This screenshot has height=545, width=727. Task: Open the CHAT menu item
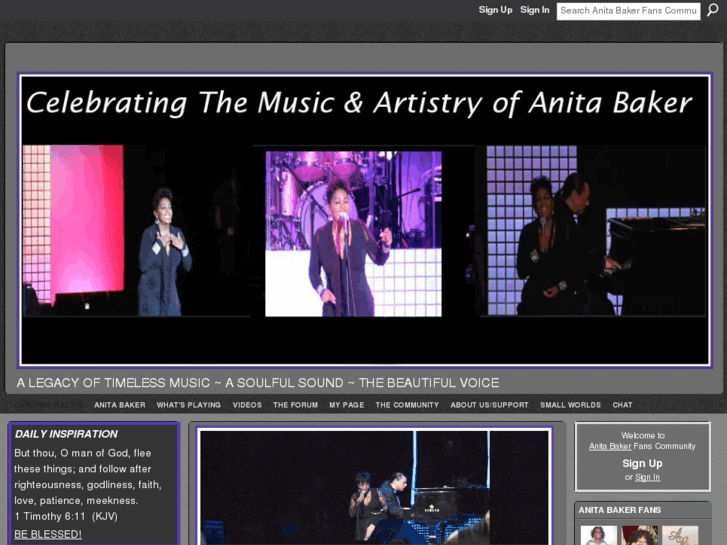tap(622, 405)
